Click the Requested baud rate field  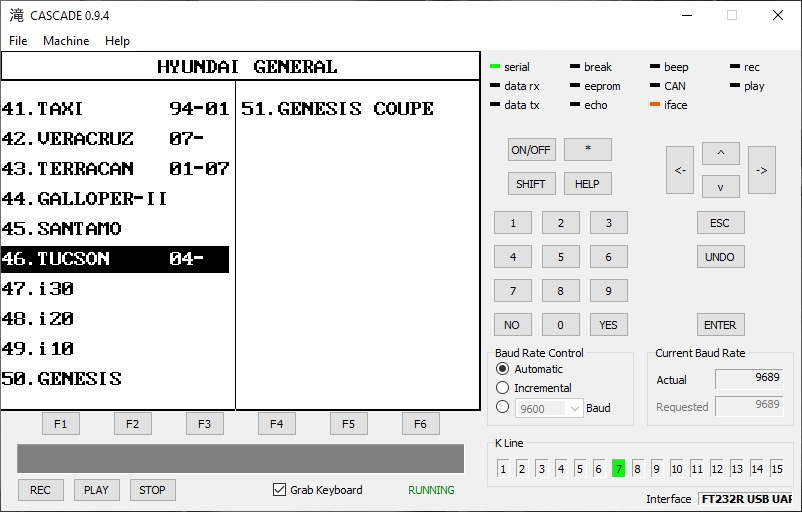click(x=749, y=406)
